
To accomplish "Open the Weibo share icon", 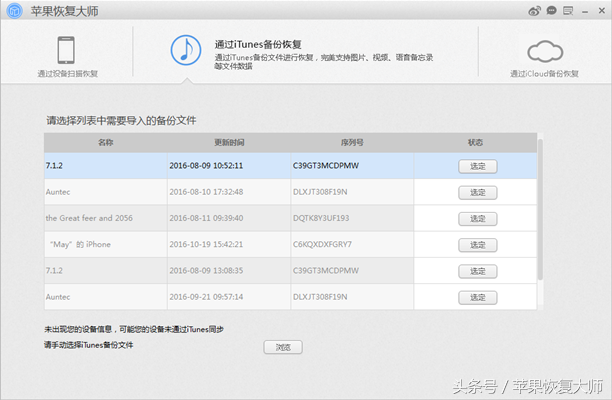I will point(534,11).
